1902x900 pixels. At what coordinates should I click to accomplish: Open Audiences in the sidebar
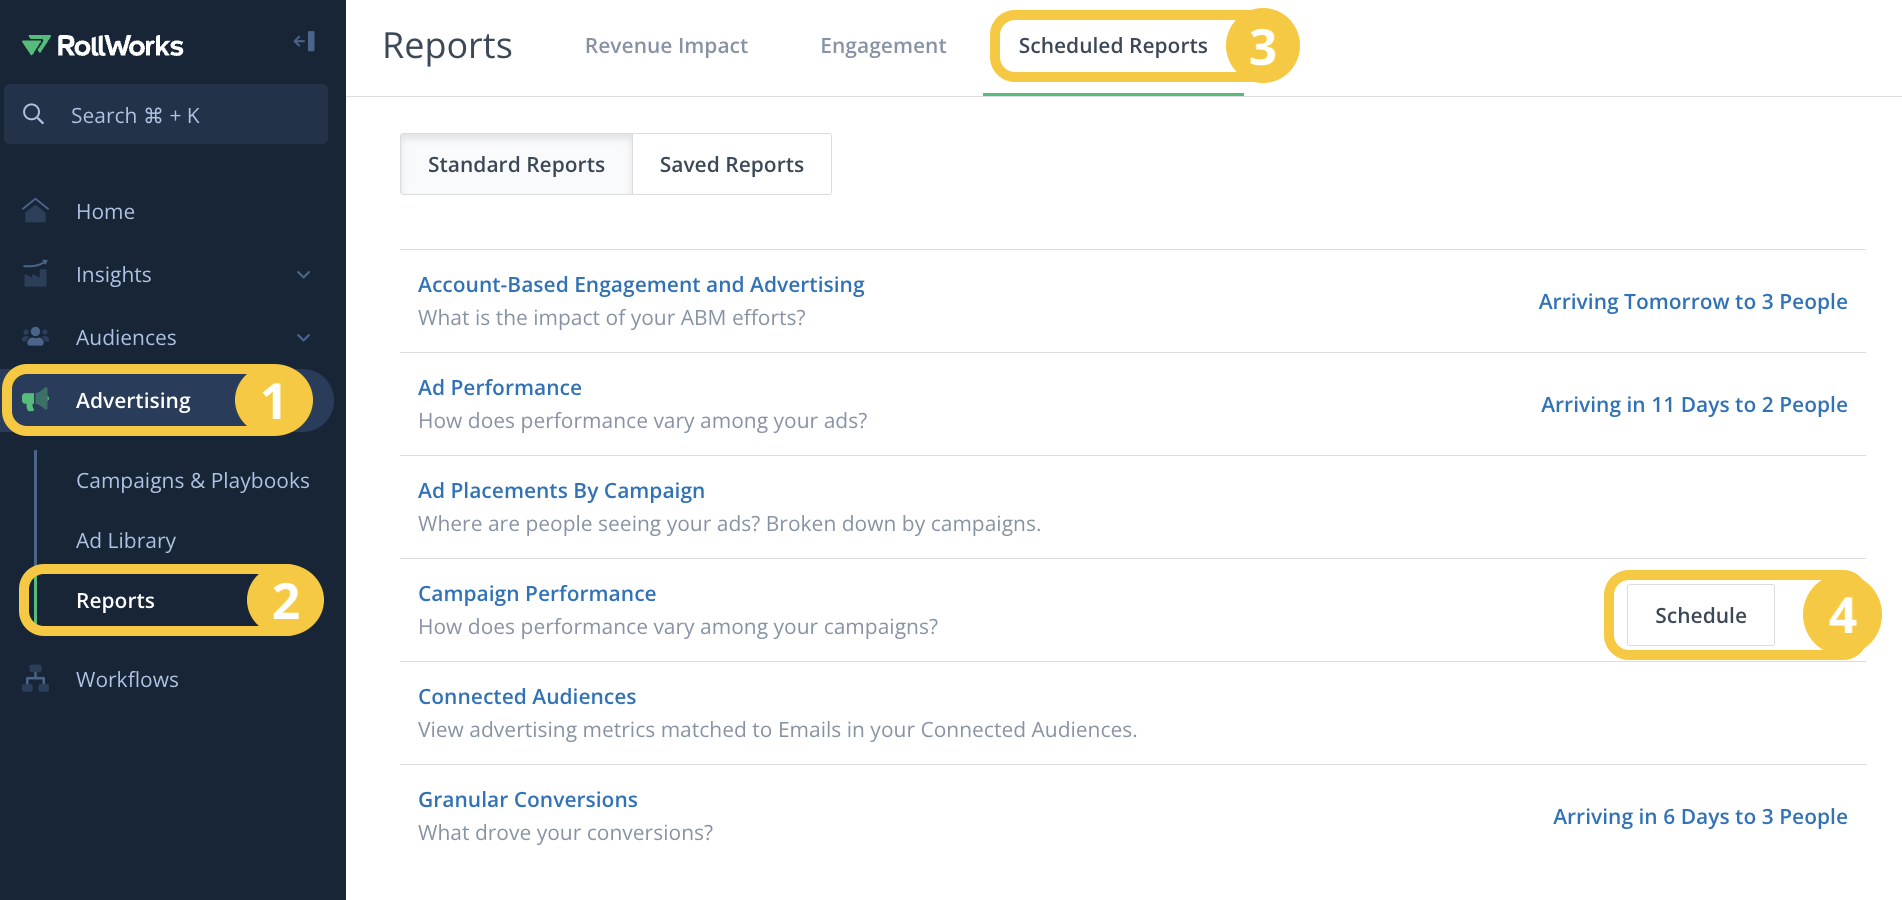click(126, 337)
